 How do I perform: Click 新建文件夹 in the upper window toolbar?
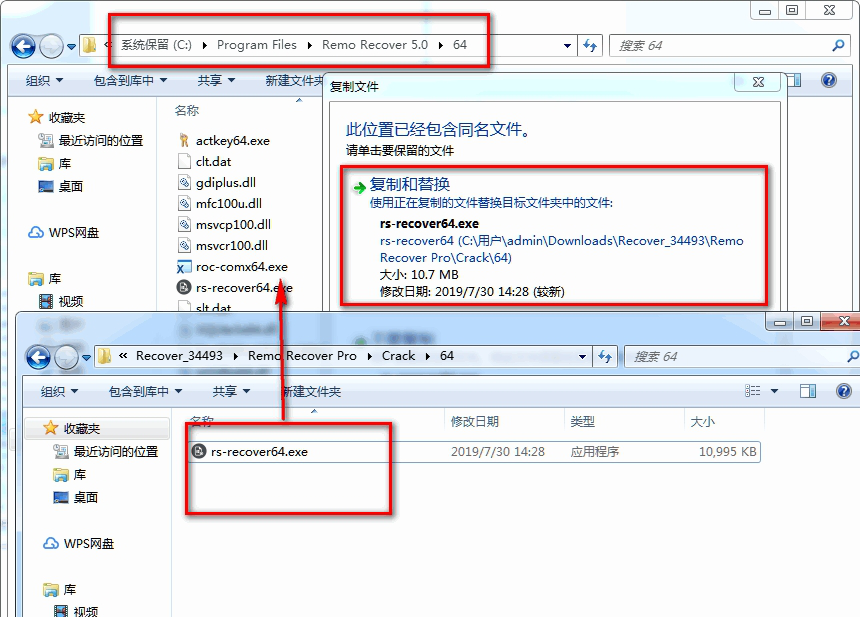coord(294,81)
